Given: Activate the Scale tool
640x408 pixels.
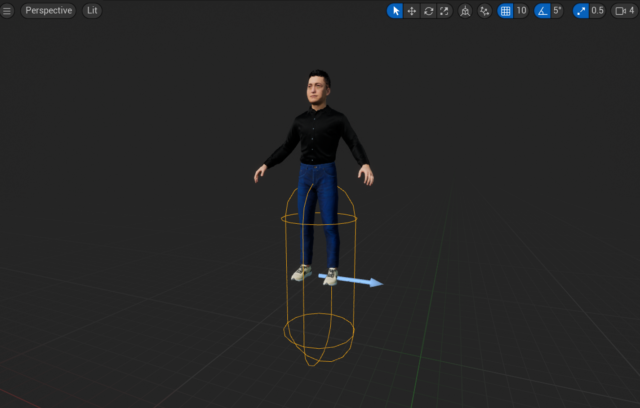Looking at the screenshot, I should (444, 11).
